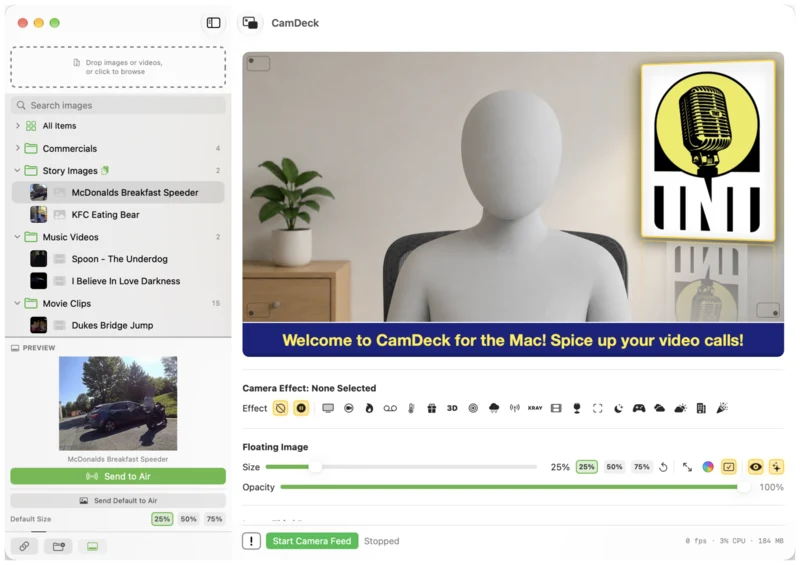Set floating image size to 75% preset
This screenshot has height=565, width=800.
[641, 466]
